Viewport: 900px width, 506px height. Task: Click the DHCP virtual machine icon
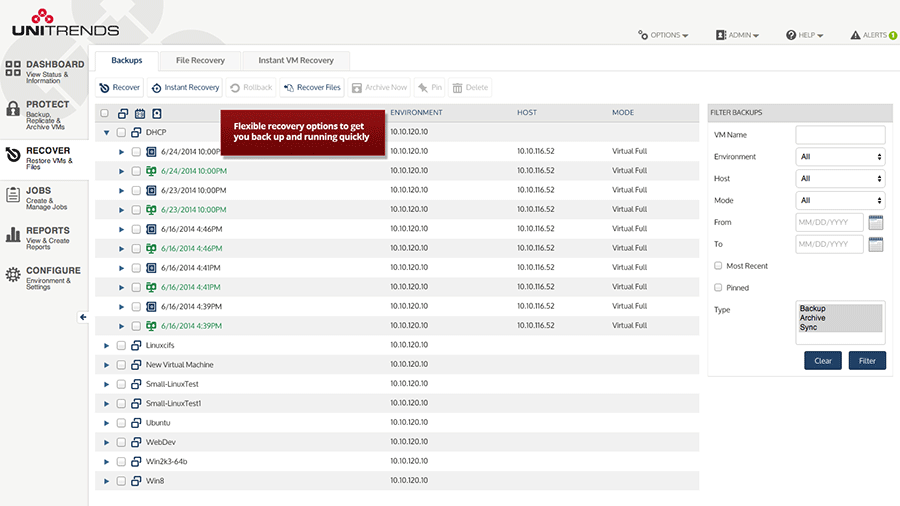[x=136, y=133]
